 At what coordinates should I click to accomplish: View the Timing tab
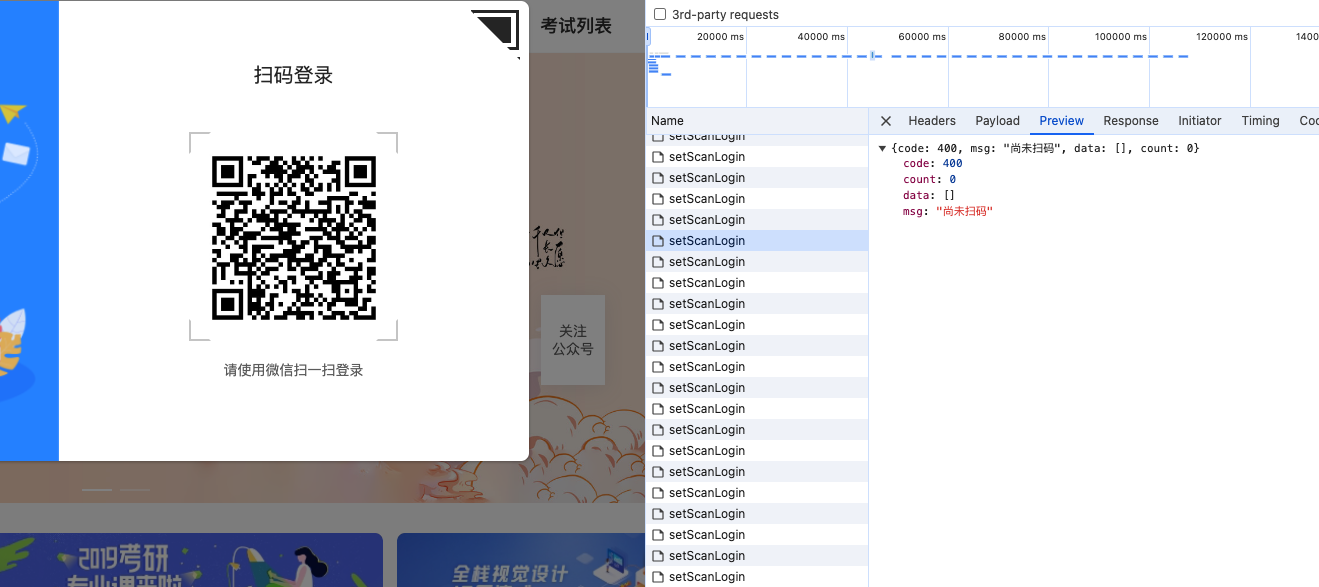point(1260,121)
